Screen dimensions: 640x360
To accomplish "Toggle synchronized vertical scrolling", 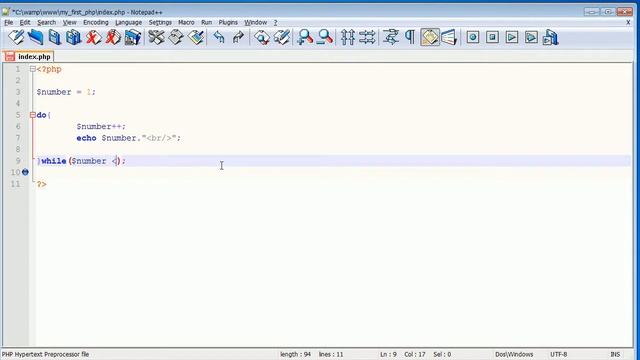I will [348, 38].
